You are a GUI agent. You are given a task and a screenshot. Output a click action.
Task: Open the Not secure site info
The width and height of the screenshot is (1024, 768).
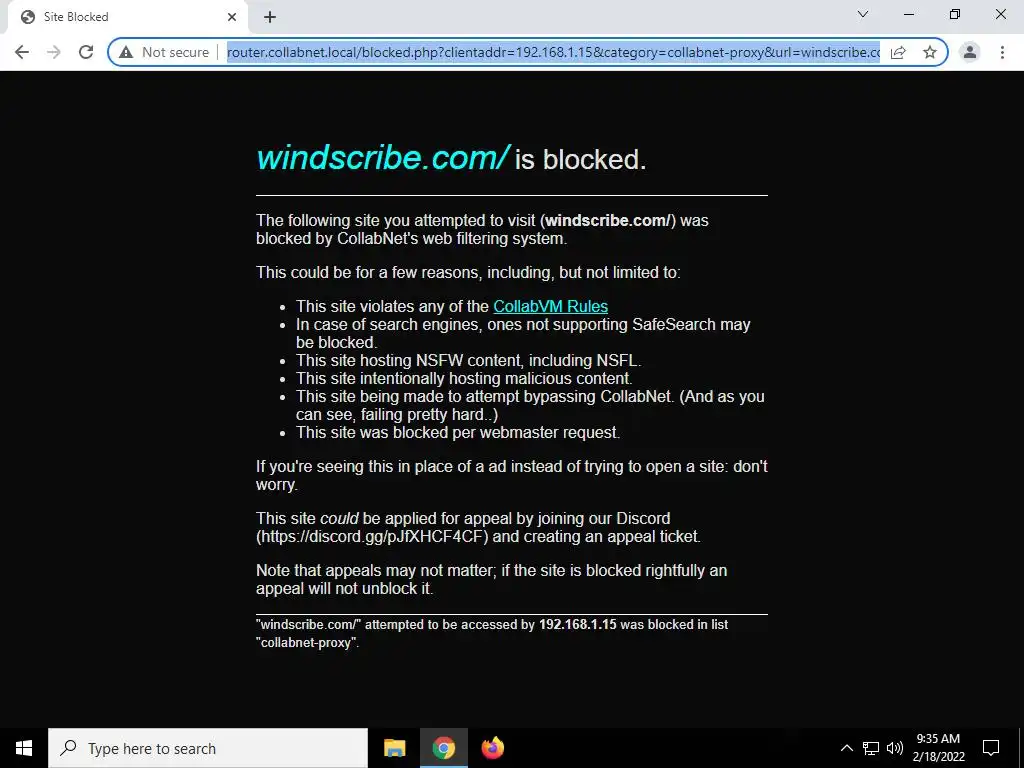point(165,52)
